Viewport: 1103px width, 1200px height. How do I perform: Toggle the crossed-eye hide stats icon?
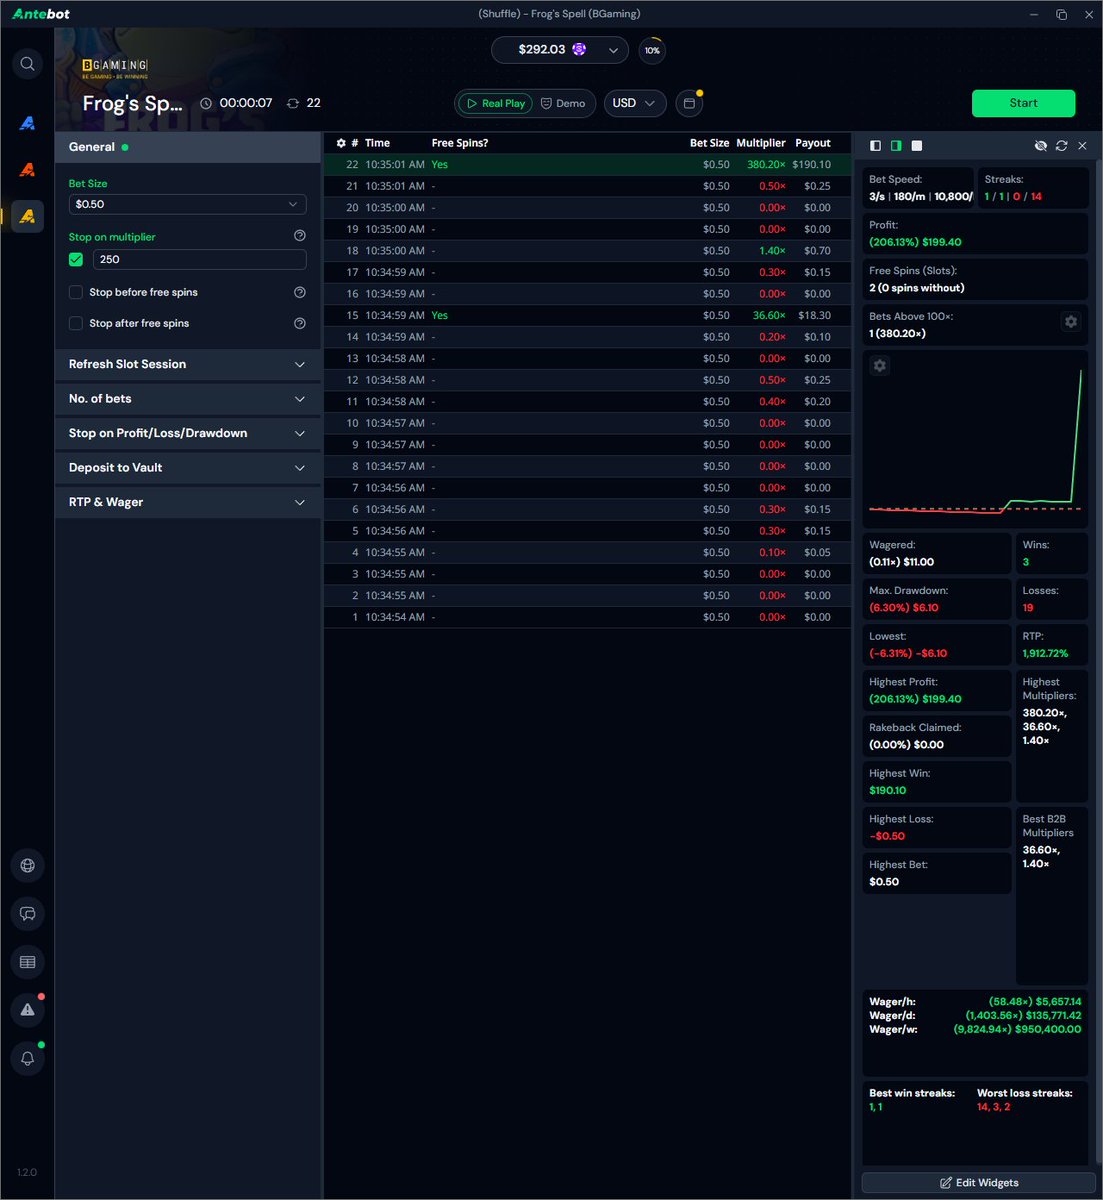(x=1041, y=146)
